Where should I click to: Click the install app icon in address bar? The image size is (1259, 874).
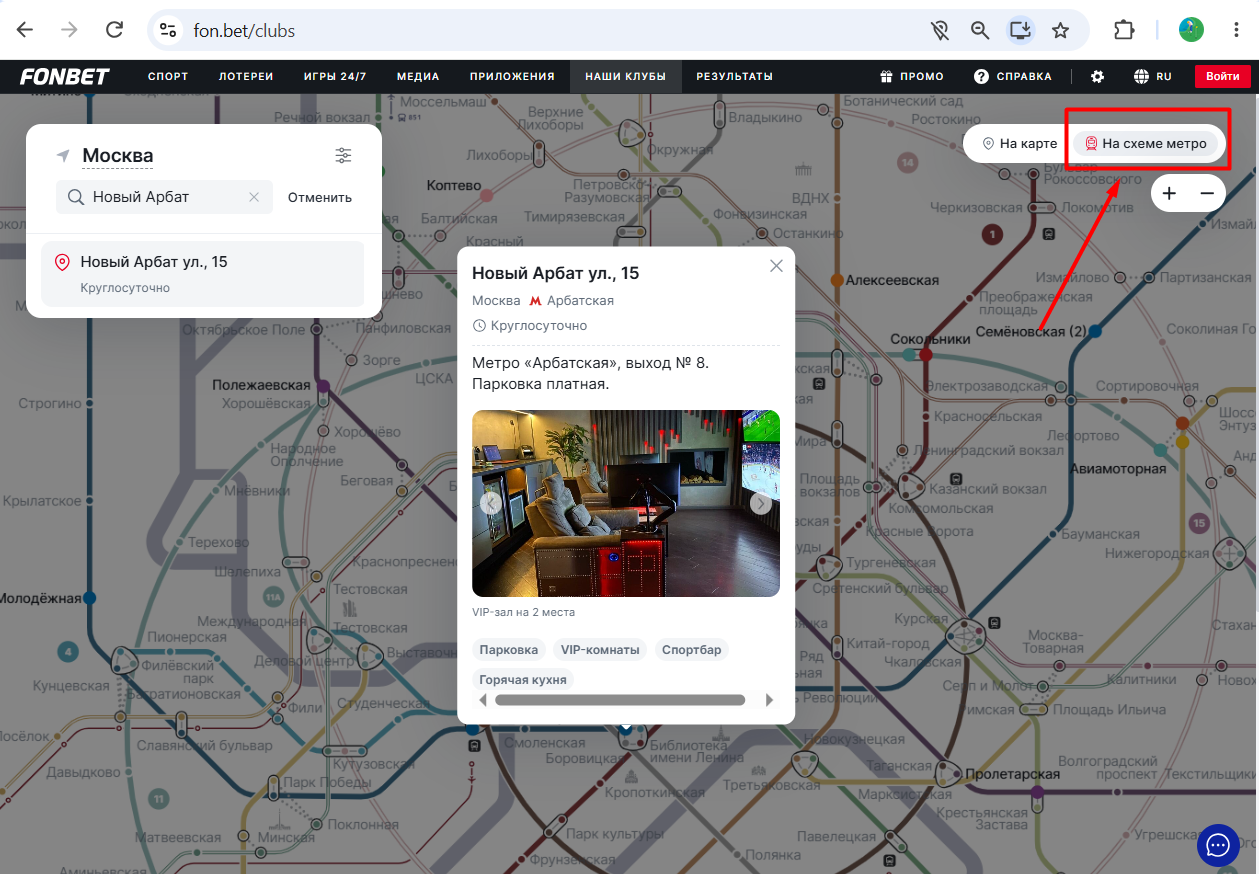click(1020, 30)
